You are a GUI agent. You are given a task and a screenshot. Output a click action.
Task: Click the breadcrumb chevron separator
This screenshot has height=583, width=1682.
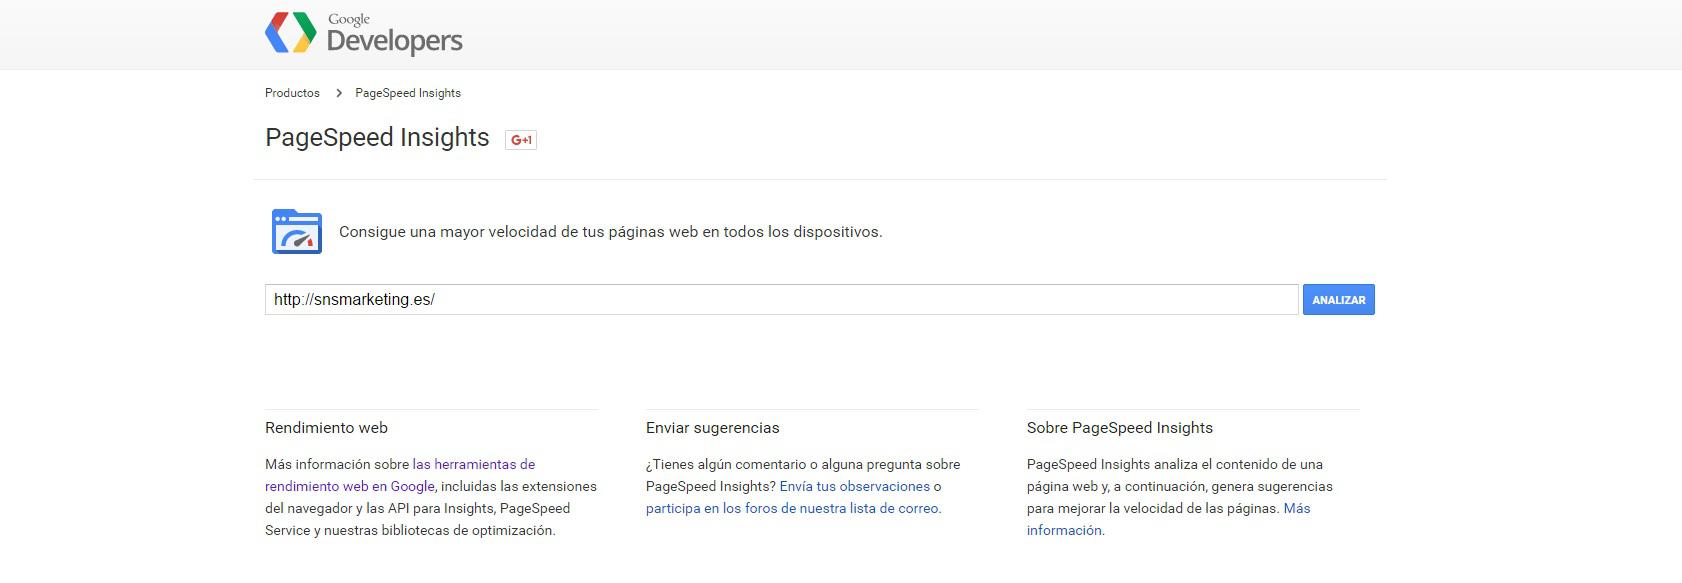[338, 93]
